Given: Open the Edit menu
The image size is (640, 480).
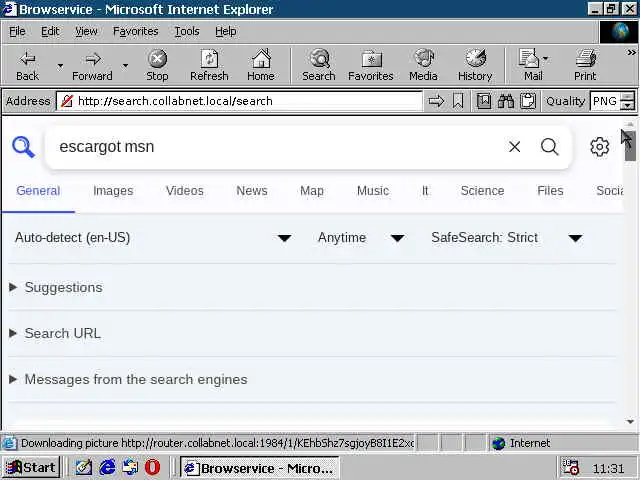Looking at the screenshot, I should (x=50, y=31).
